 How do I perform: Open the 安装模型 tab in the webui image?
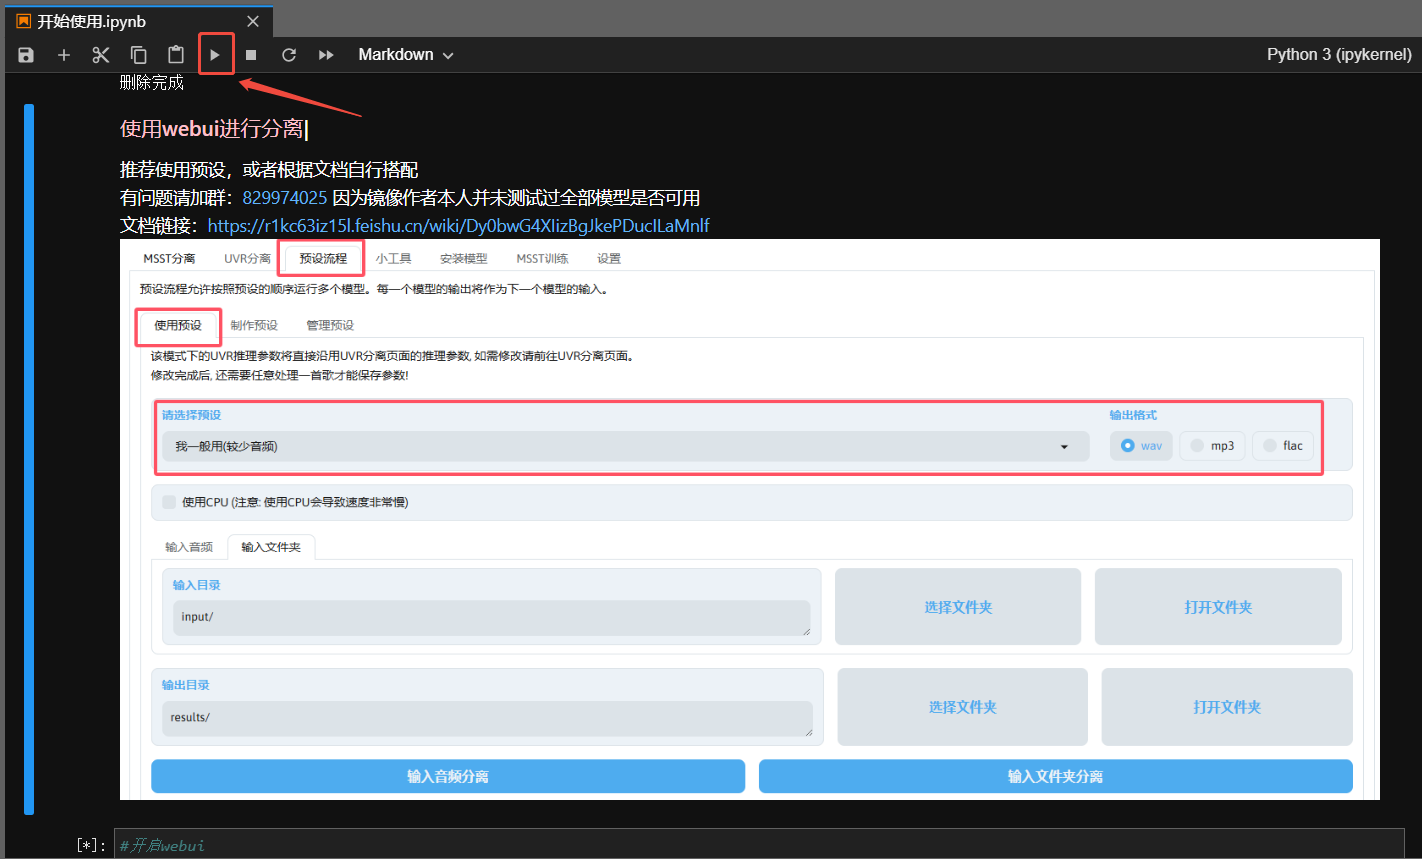(464, 259)
